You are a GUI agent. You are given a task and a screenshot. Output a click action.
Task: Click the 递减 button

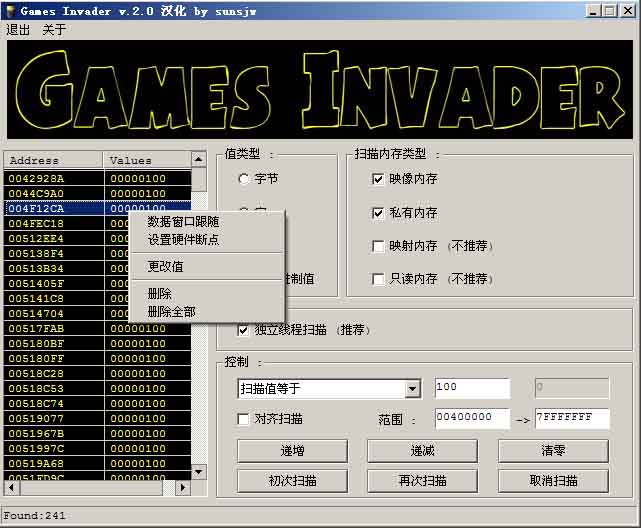point(423,451)
